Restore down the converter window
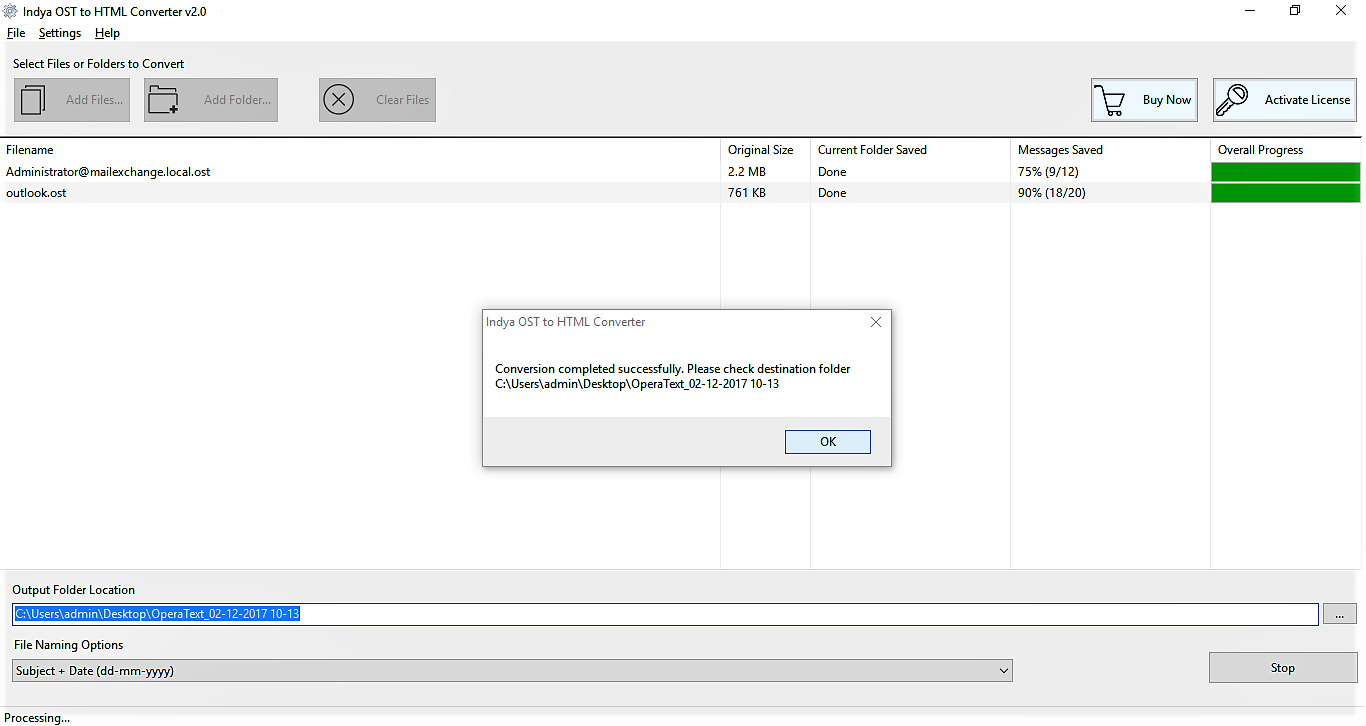The width and height of the screenshot is (1366, 726). pos(1296,11)
